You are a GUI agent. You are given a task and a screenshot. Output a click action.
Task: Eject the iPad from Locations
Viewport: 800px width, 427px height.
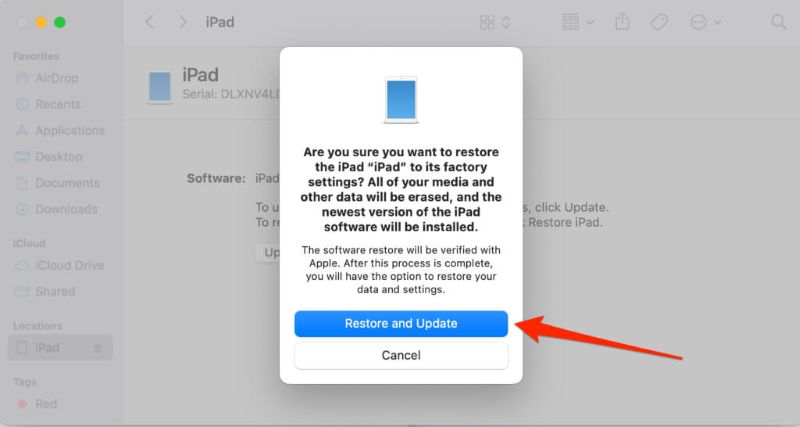click(97, 348)
